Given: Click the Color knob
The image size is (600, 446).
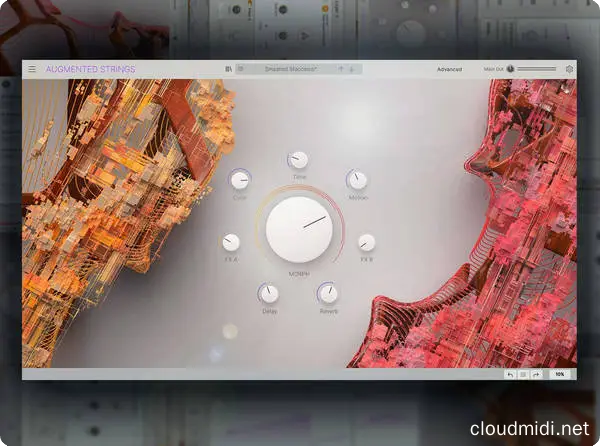Looking at the screenshot, I should [240, 180].
